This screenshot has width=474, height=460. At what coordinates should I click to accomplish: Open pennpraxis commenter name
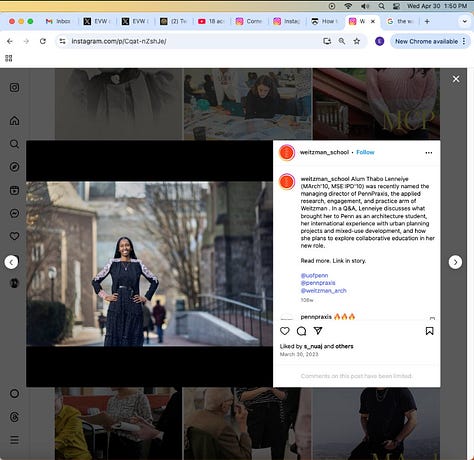tap(316, 317)
